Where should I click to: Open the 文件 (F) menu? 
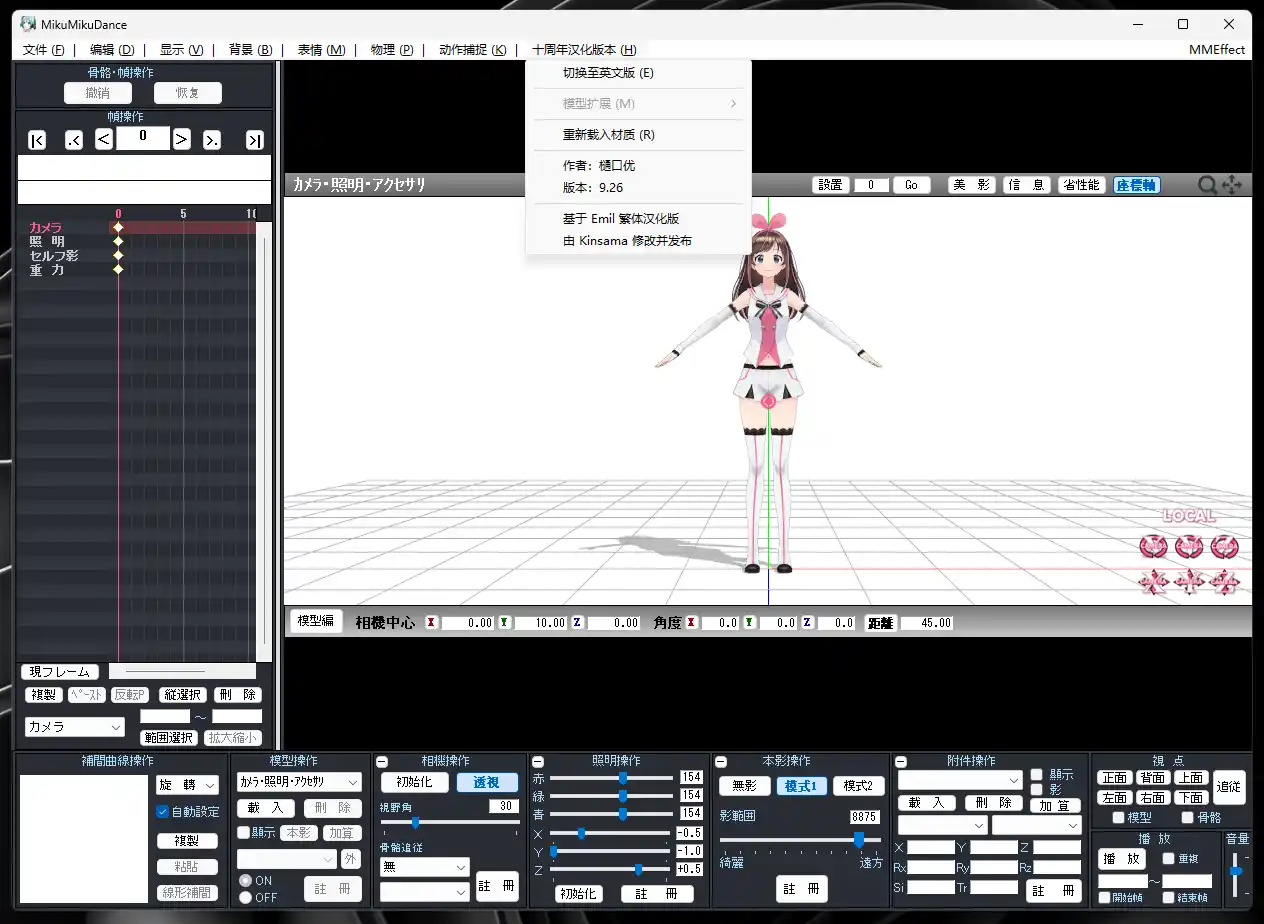[43, 50]
